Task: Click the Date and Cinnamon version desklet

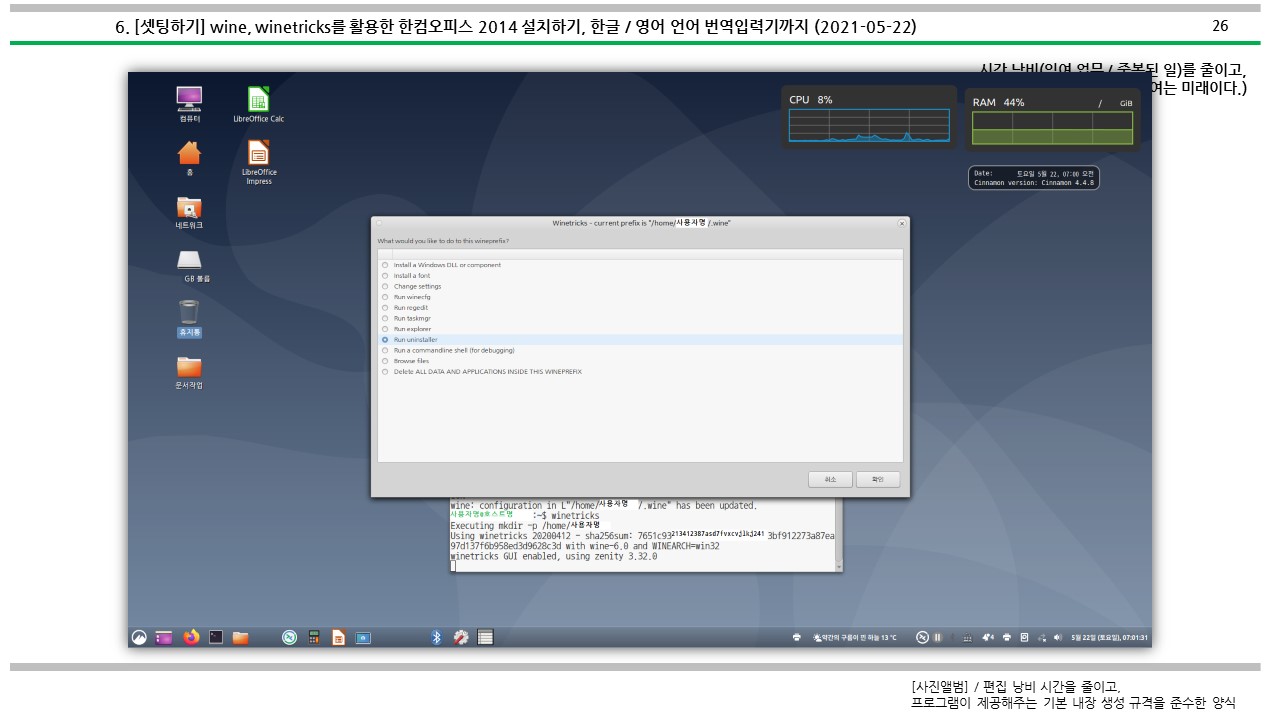Action: point(1034,178)
